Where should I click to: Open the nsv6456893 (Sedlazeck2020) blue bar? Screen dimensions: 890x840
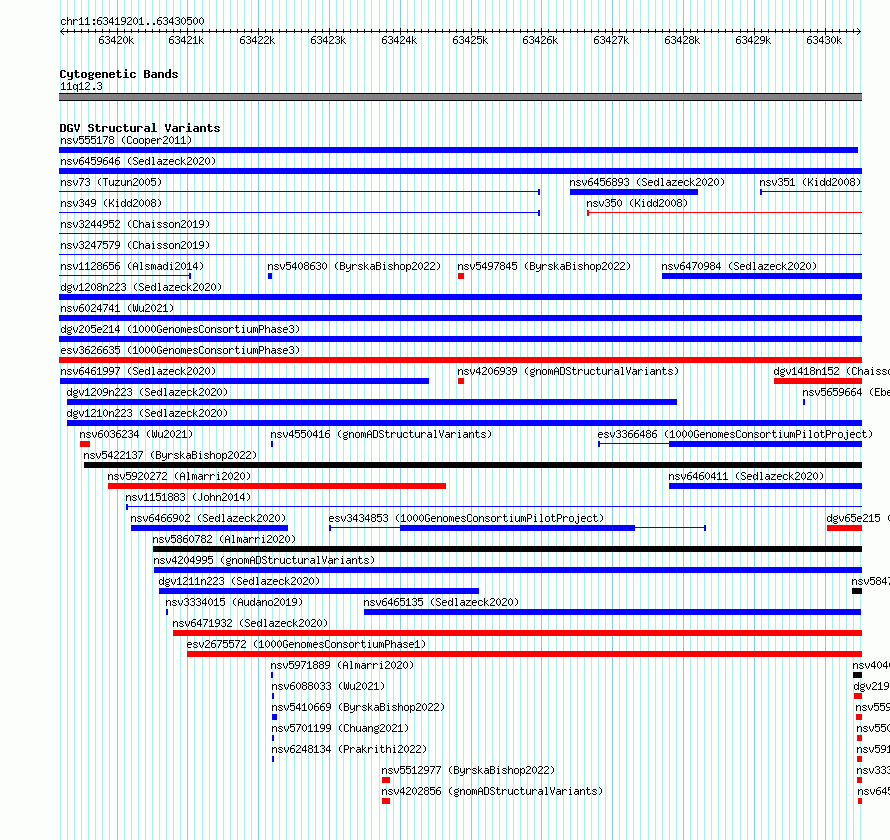tap(633, 192)
